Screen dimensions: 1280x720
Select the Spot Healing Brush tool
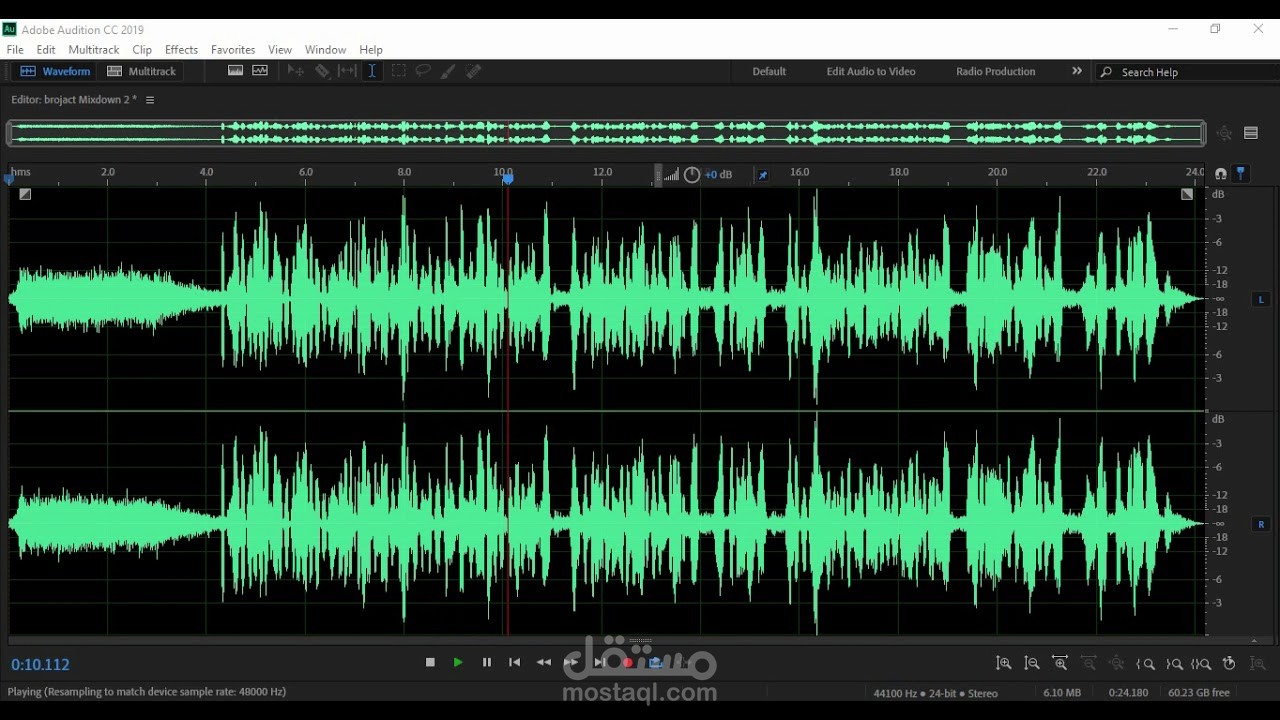(x=474, y=71)
